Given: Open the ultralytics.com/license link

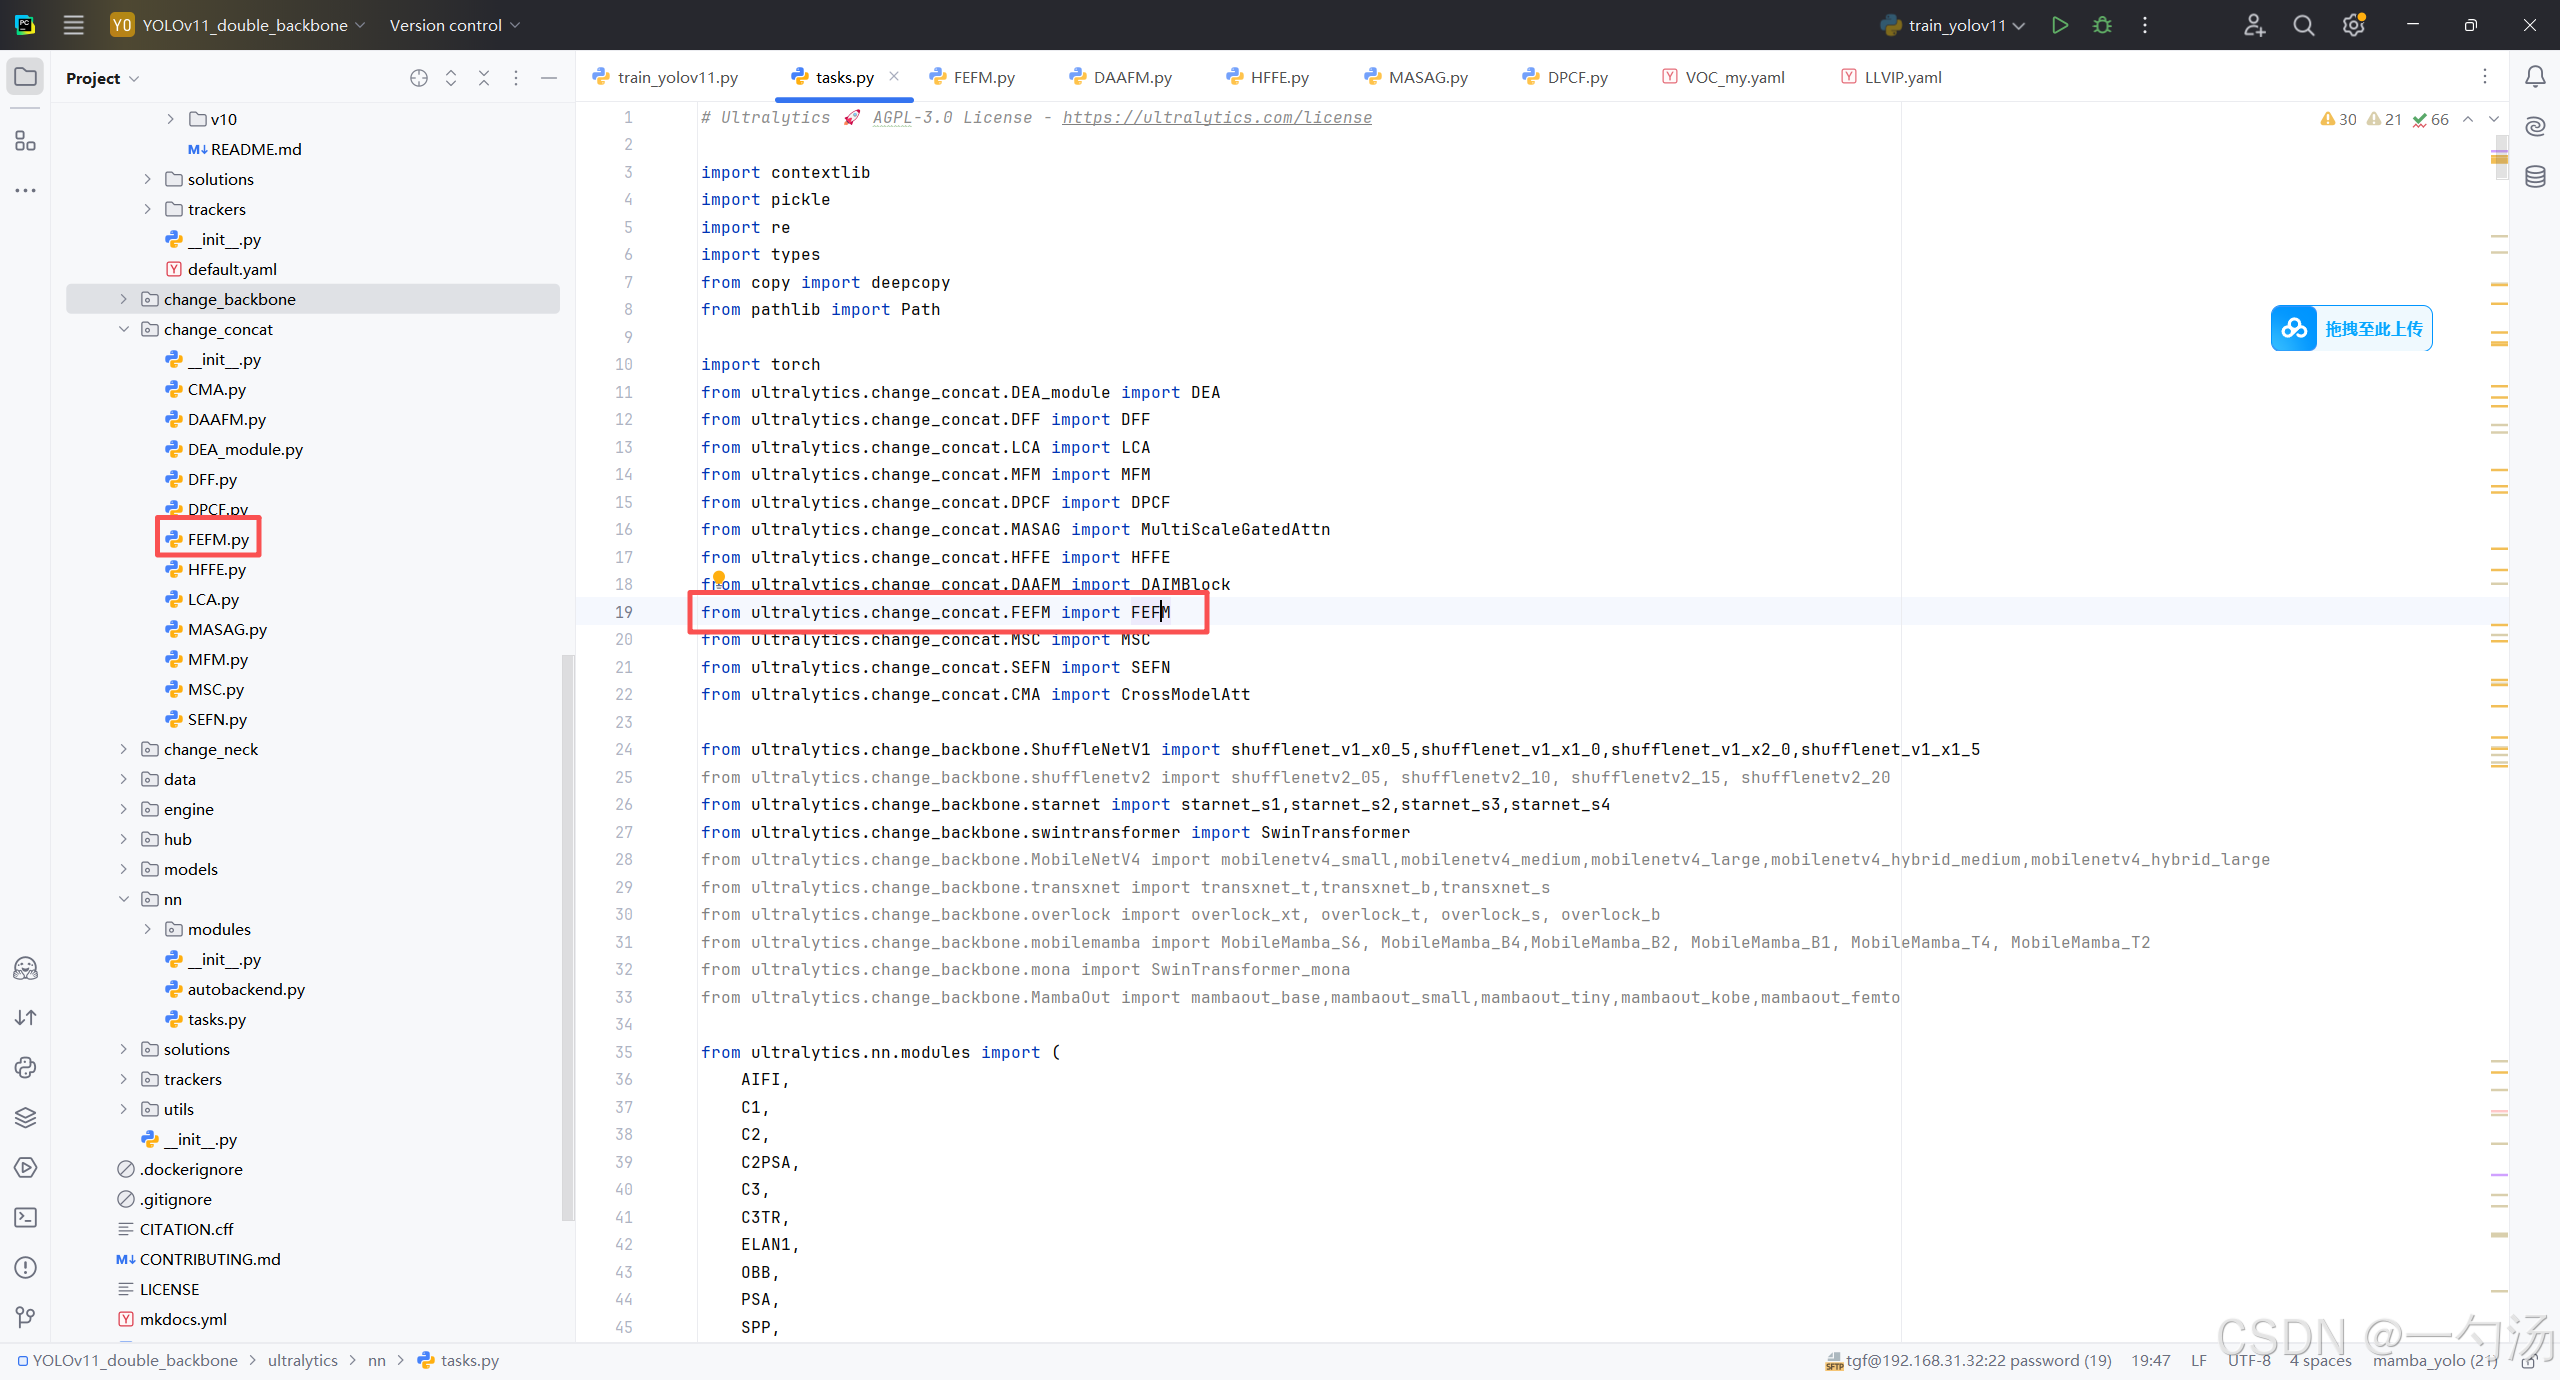Looking at the screenshot, I should click(x=1216, y=117).
